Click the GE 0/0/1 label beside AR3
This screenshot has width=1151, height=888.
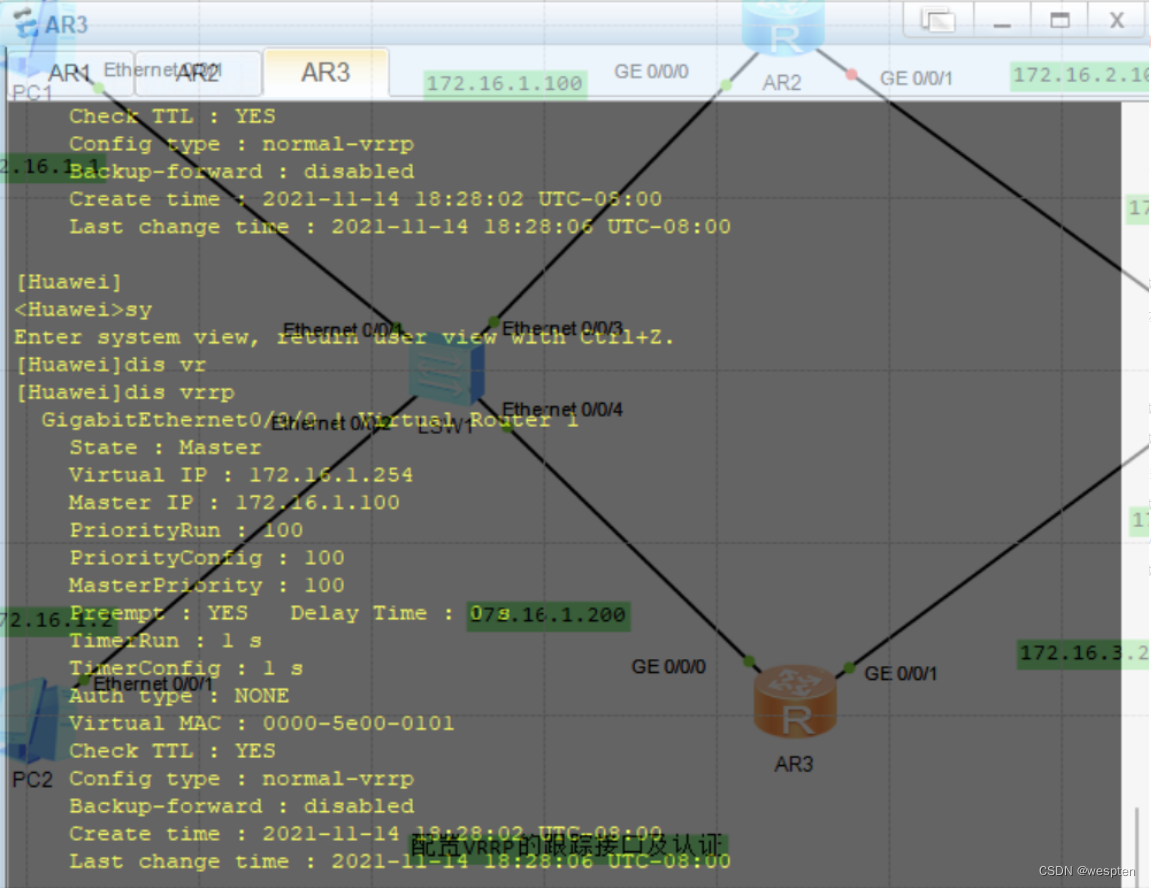coord(901,673)
